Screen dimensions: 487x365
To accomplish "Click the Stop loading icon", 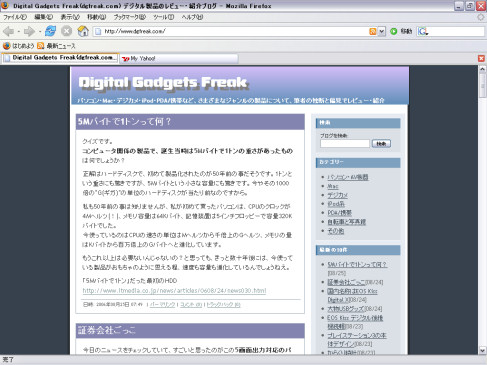I will (x=67, y=31).
